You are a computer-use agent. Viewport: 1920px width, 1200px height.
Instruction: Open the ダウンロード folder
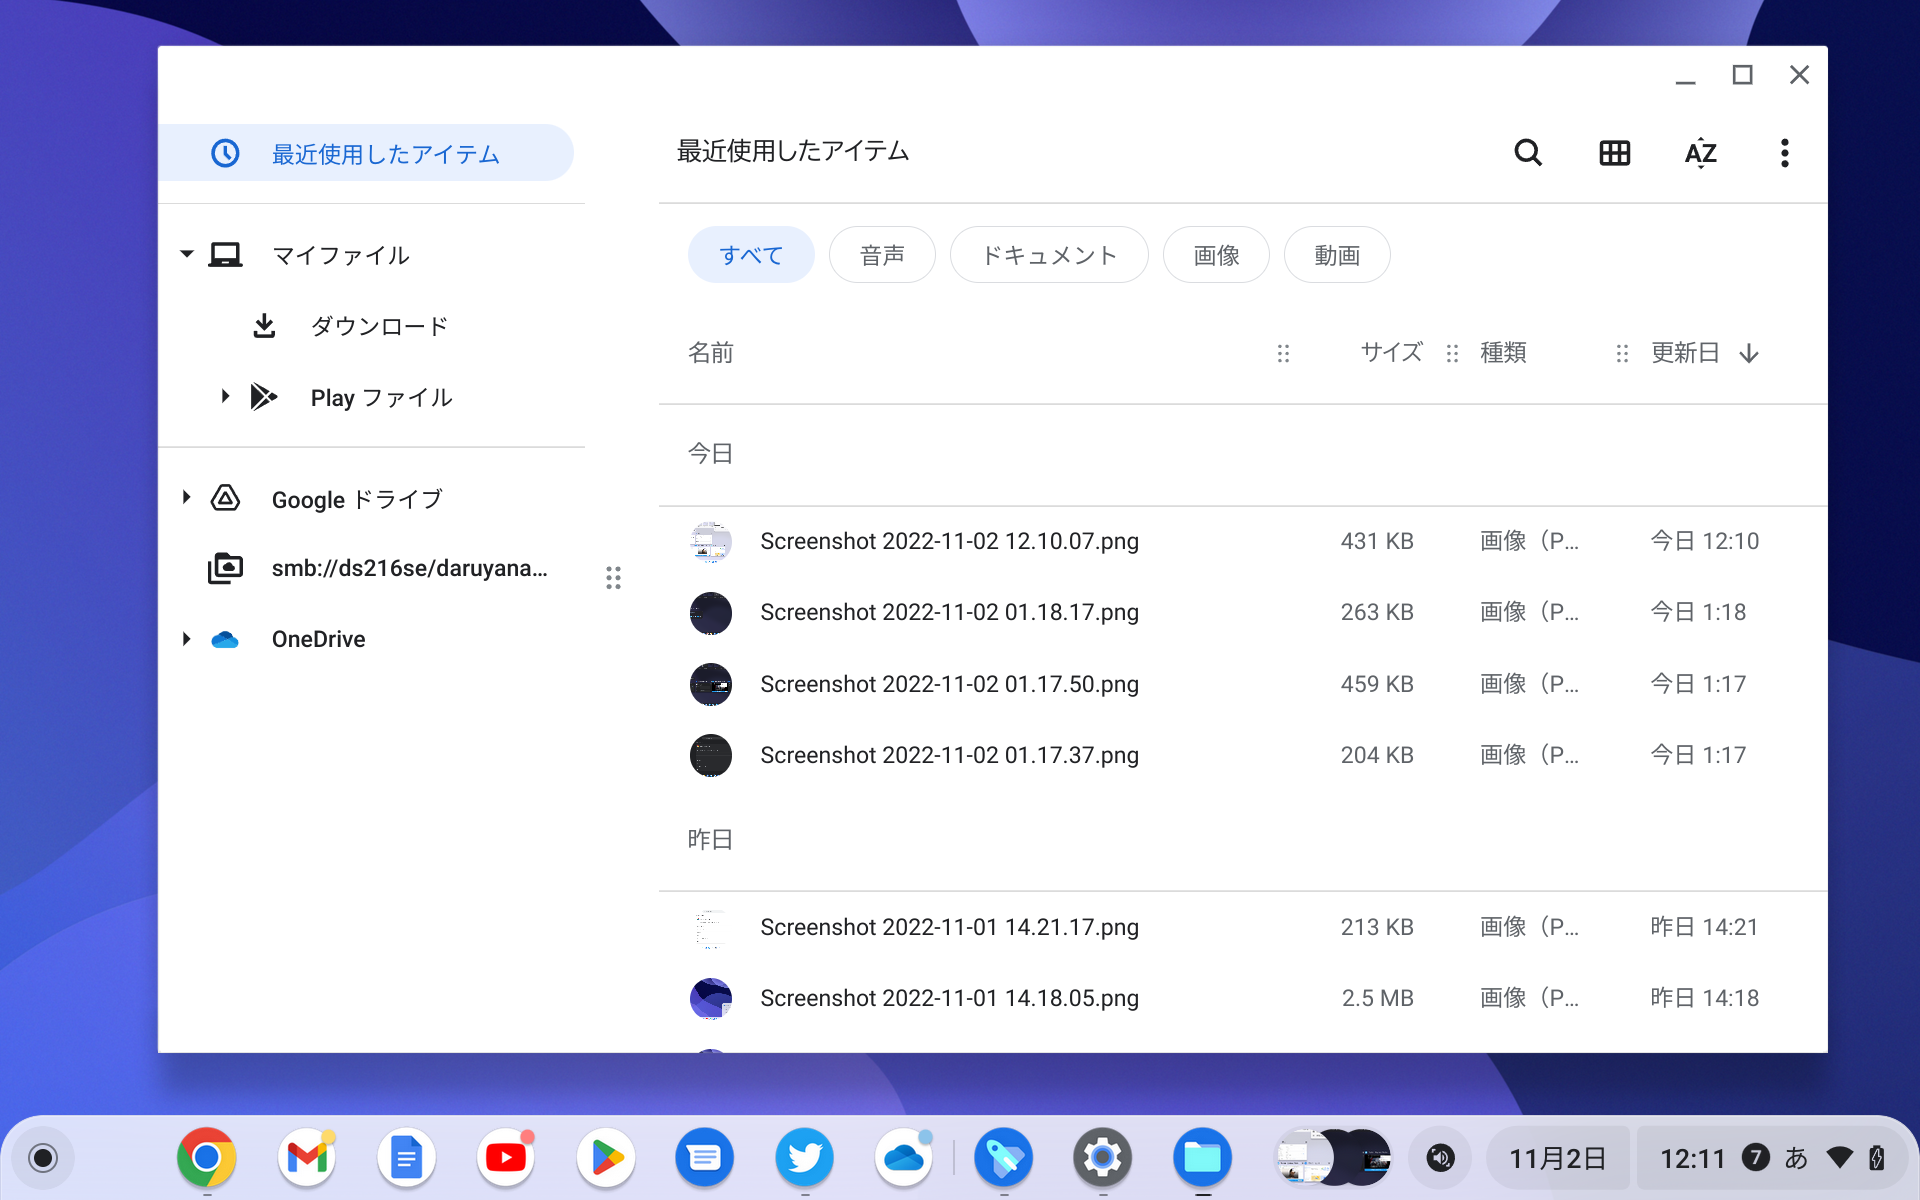coord(380,325)
